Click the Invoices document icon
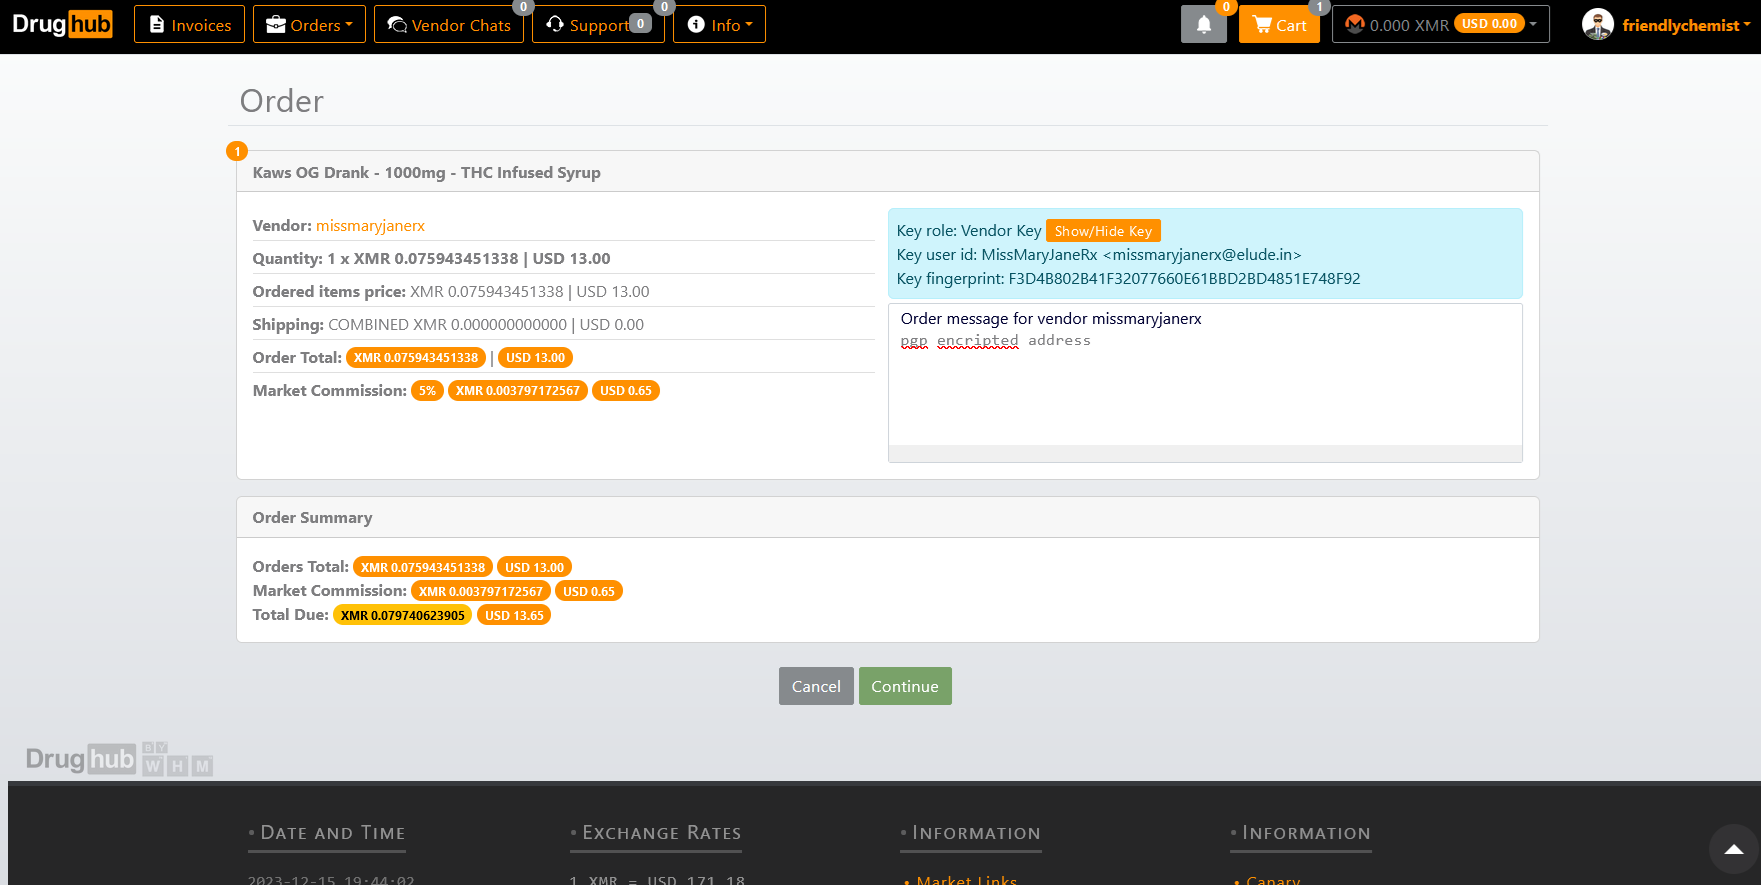Viewport: 1761px width, 885px height. 157,24
